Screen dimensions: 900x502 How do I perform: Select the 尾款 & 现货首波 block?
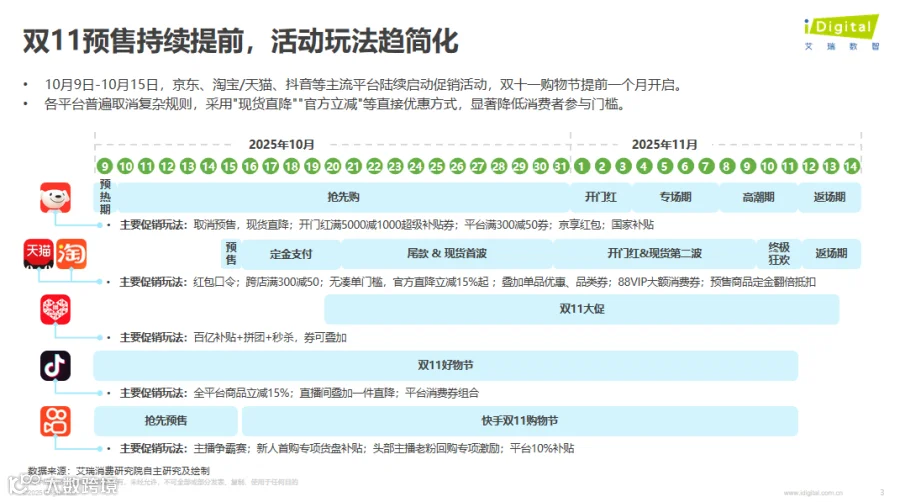[447, 254]
